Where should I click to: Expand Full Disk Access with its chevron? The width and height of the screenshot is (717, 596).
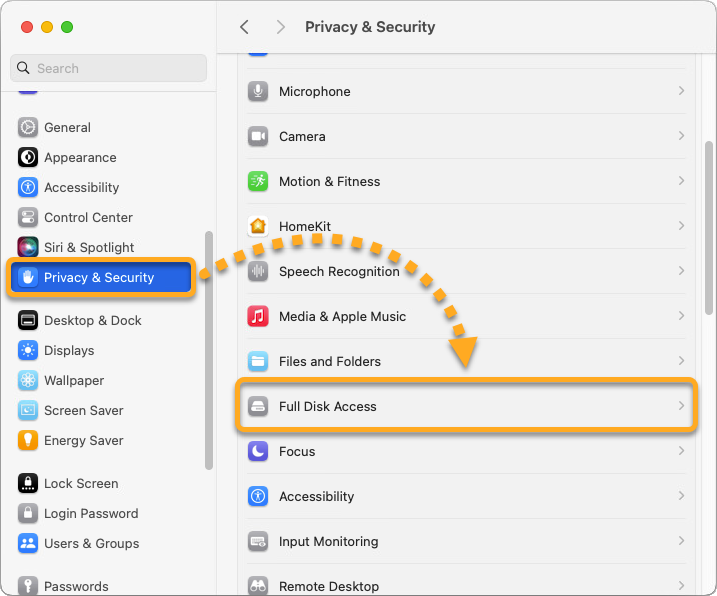(x=681, y=406)
